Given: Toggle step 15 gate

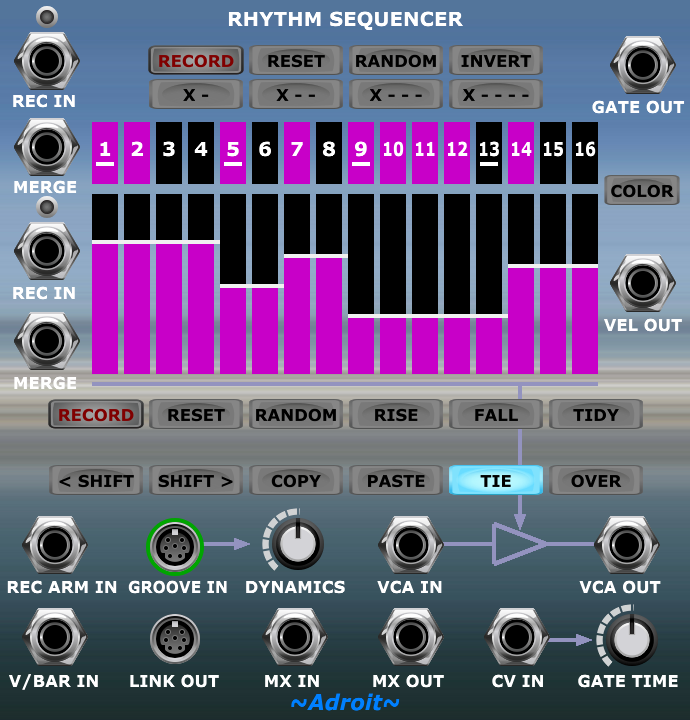Looking at the screenshot, I should [x=553, y=153].
